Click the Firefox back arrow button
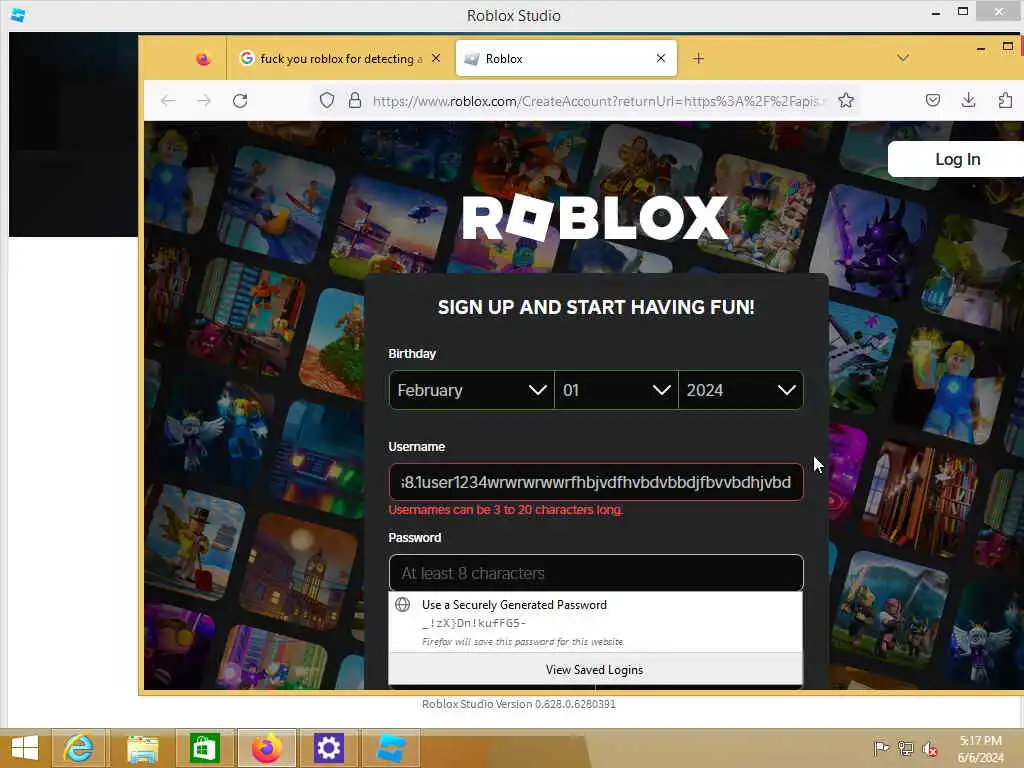 coord(168,101)
